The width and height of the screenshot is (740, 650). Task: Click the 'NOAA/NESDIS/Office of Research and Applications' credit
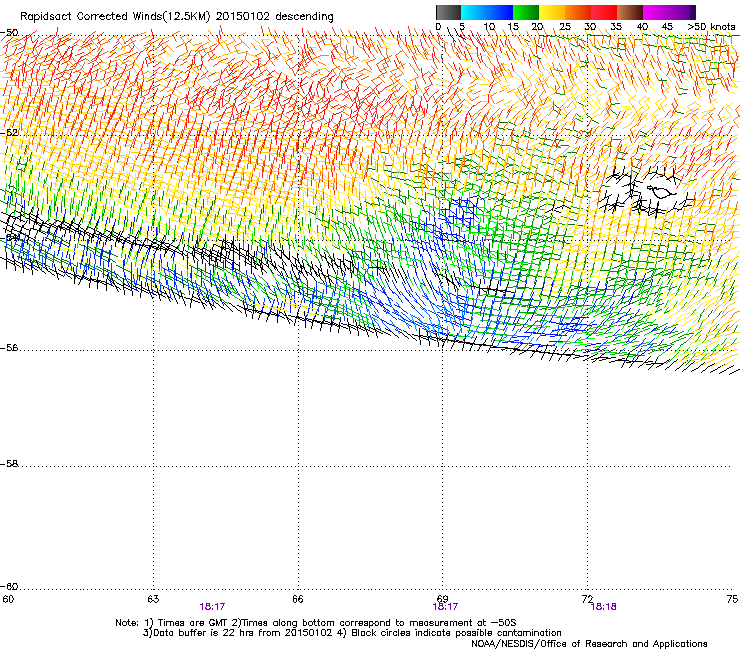click(589, 644)
